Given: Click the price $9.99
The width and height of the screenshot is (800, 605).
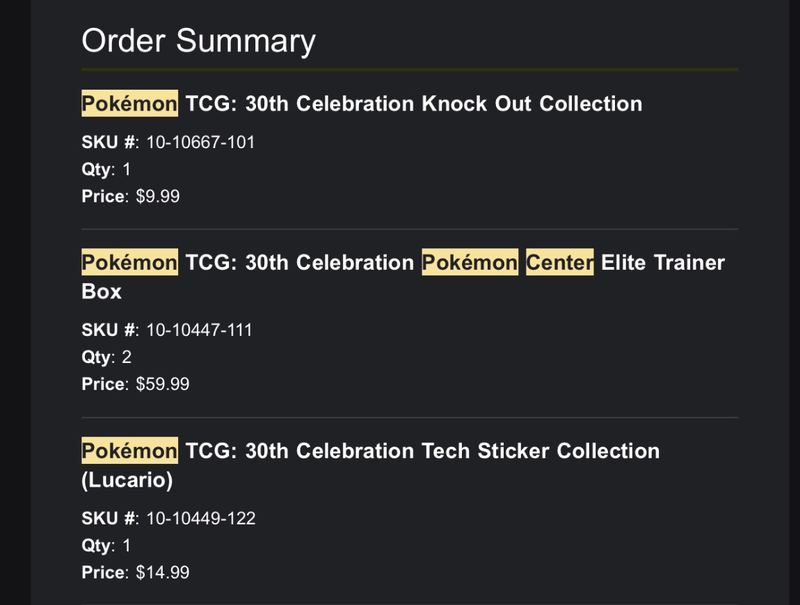Looking at the screenshot, I should [157, 196].
